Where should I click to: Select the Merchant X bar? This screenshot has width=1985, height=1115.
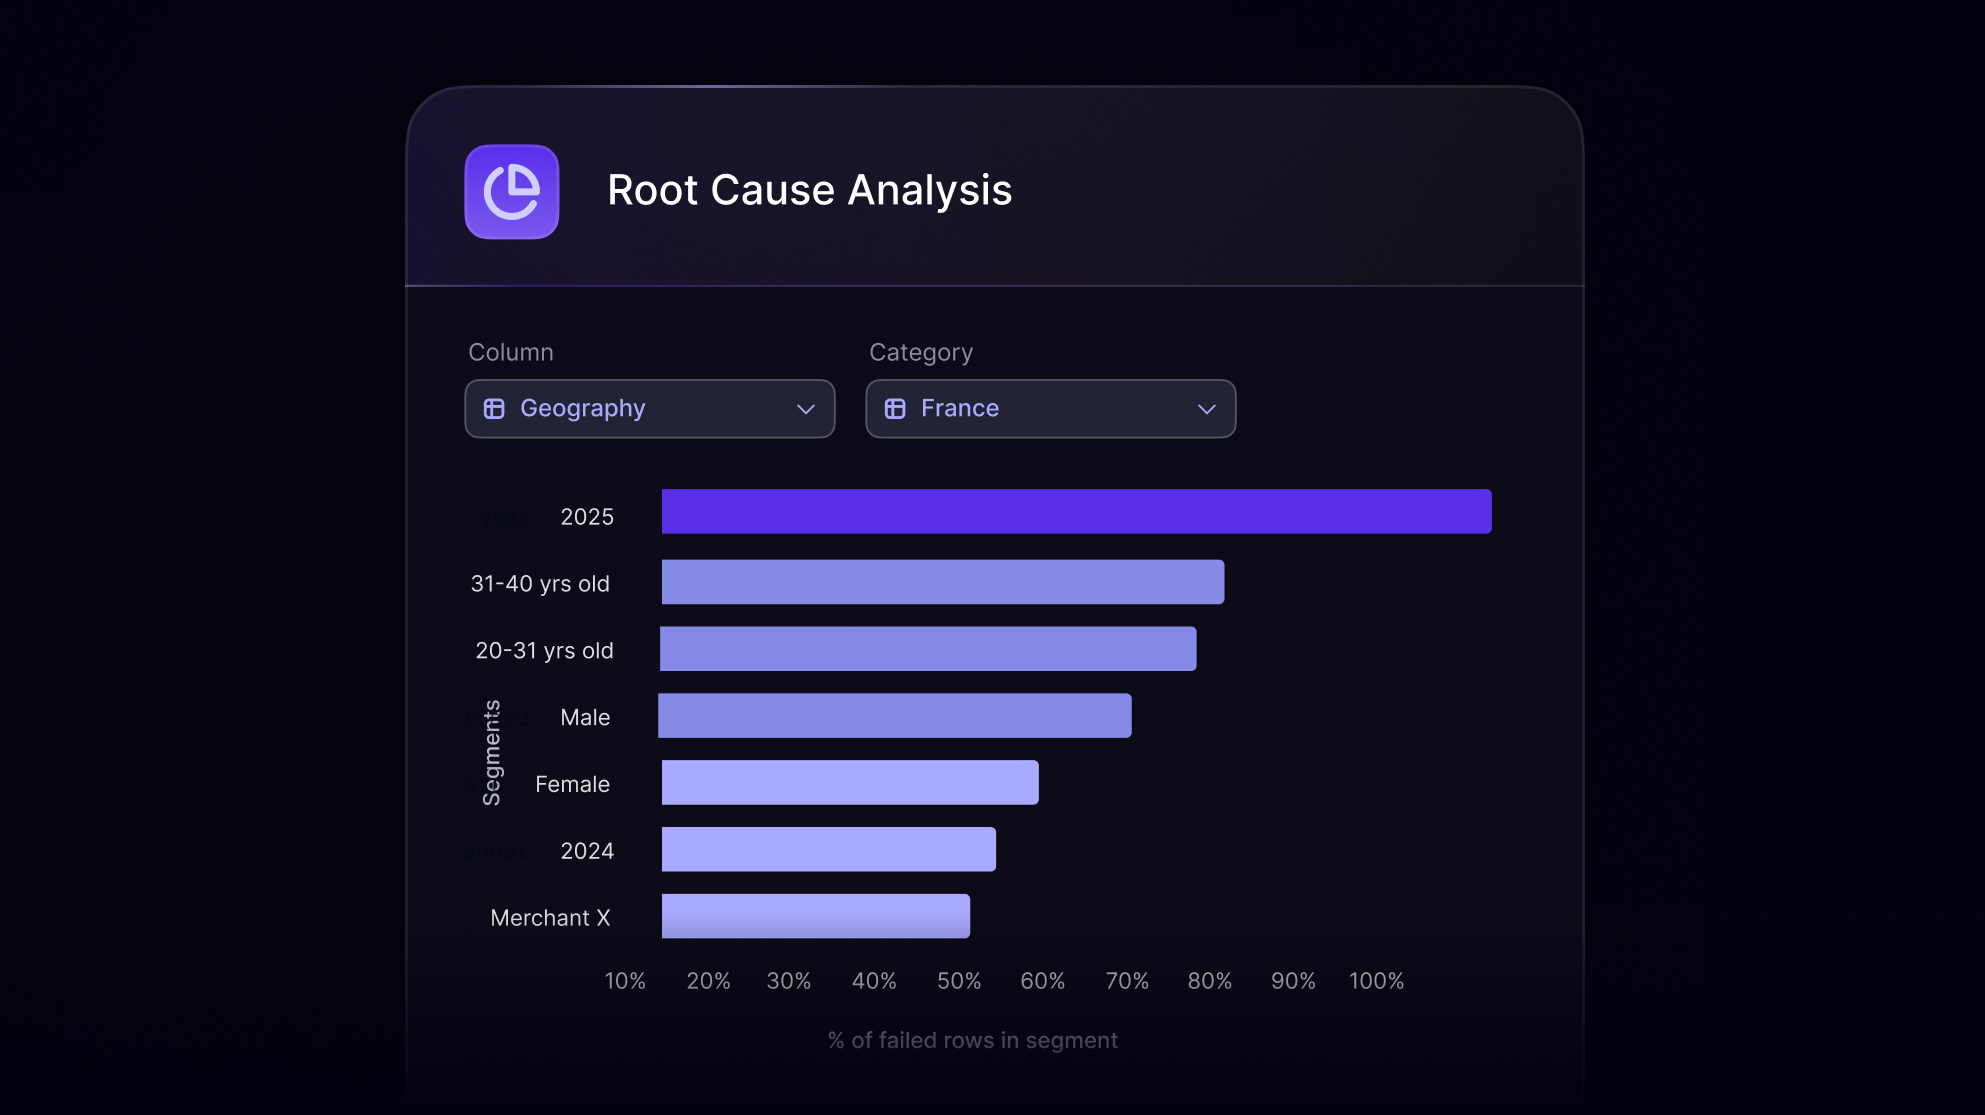(815, 917)
